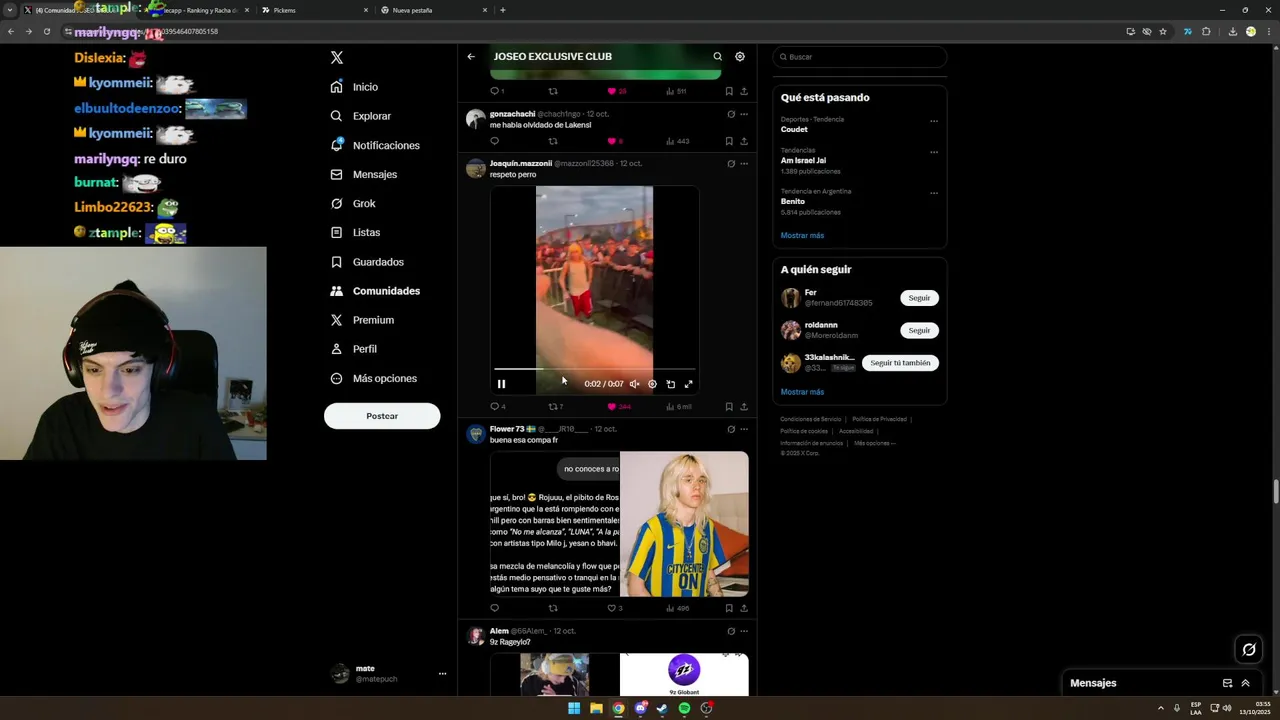Open Condiciones de Servicio footer link
The width and height of the screenshot is (1280, 720).
coord(811,419)
